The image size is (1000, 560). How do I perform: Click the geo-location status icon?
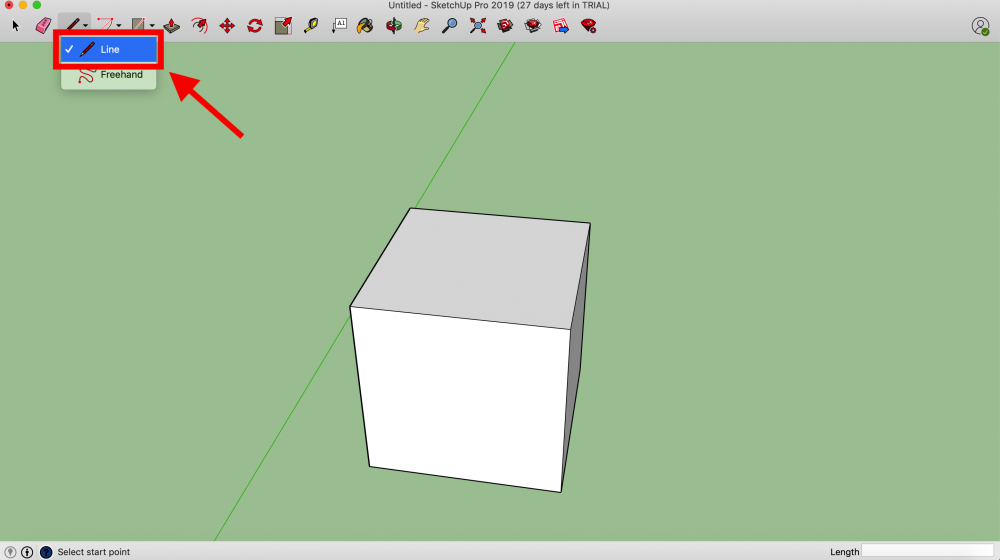pyautogui.click(x=10, y=552)
